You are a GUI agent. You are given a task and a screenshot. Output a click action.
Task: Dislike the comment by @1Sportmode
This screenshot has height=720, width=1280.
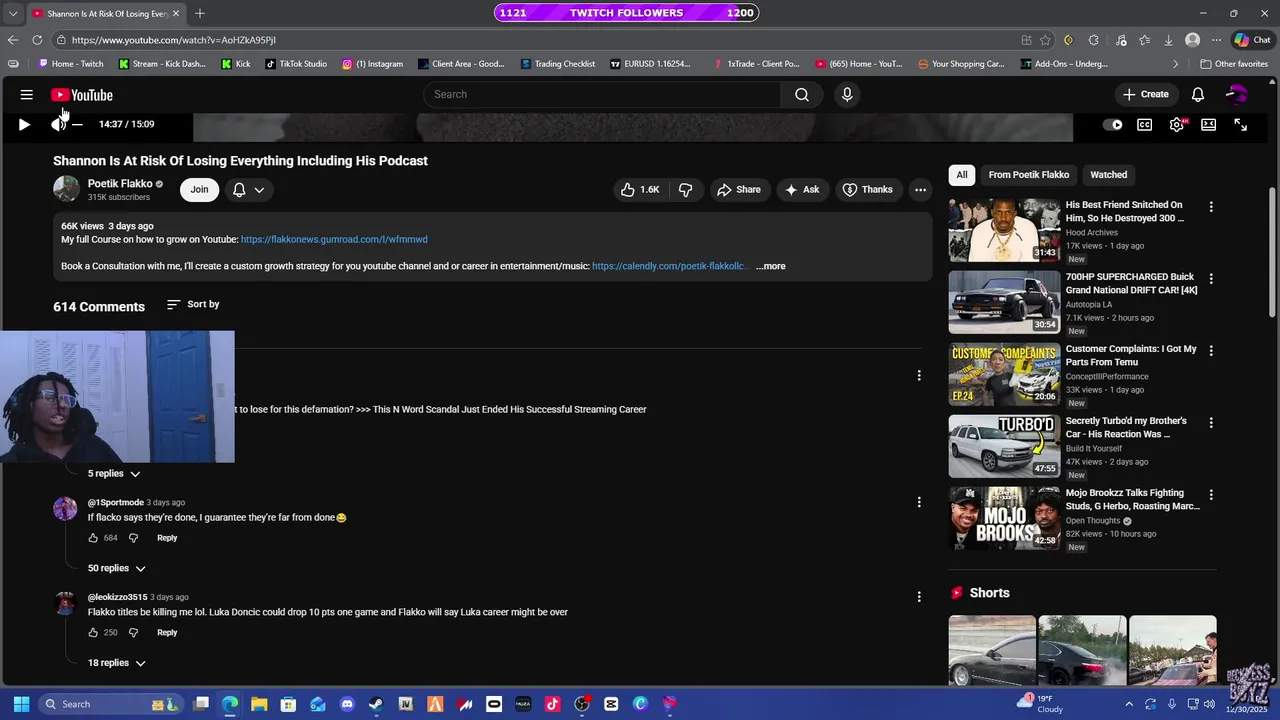(133, 538)
